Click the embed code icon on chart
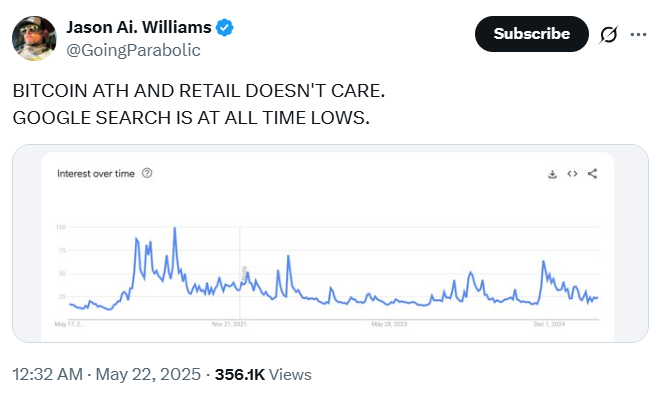This screenshot has height=394, width=663. click(x=572, y=174)
